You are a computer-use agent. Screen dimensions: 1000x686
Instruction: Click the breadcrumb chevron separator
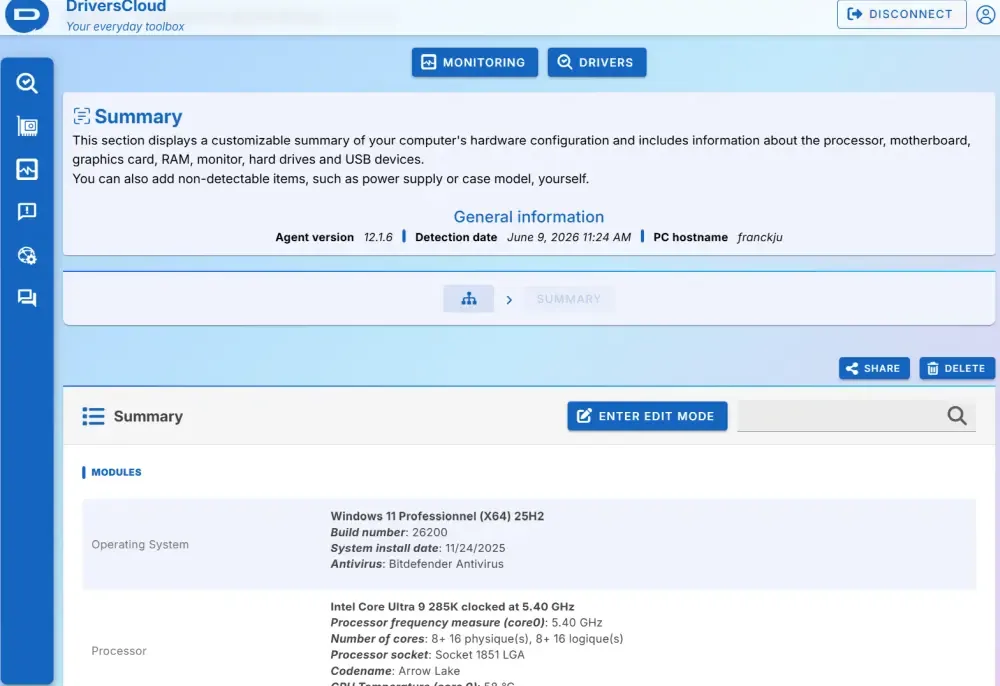point(509,300)
